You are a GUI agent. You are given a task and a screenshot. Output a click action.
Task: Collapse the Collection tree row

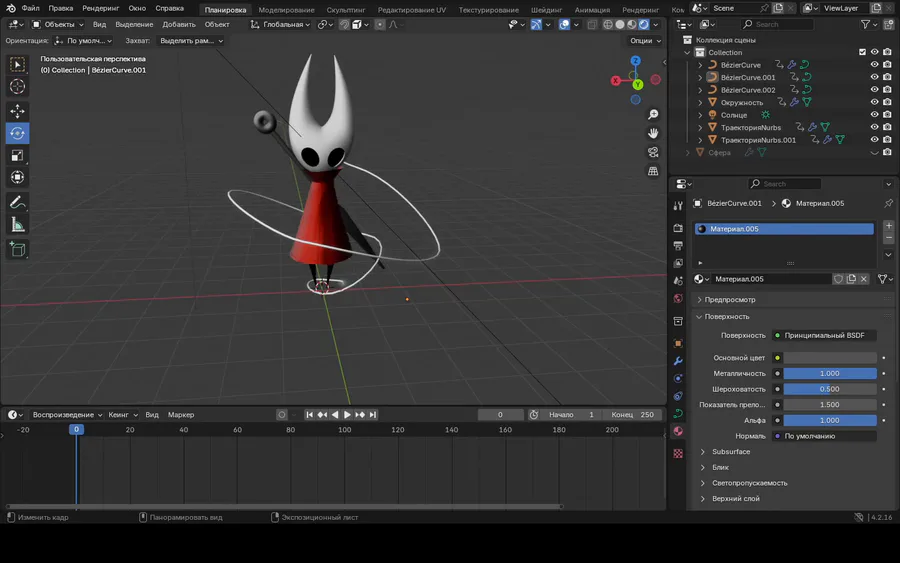(688, 52)
